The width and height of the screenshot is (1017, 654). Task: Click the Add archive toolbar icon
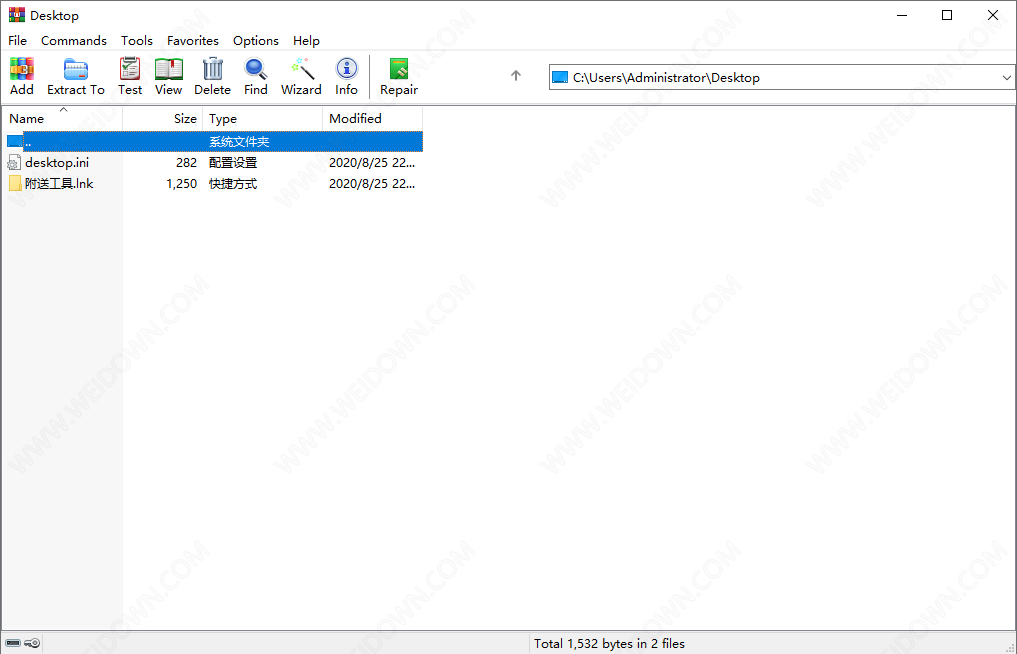point(21,69)
